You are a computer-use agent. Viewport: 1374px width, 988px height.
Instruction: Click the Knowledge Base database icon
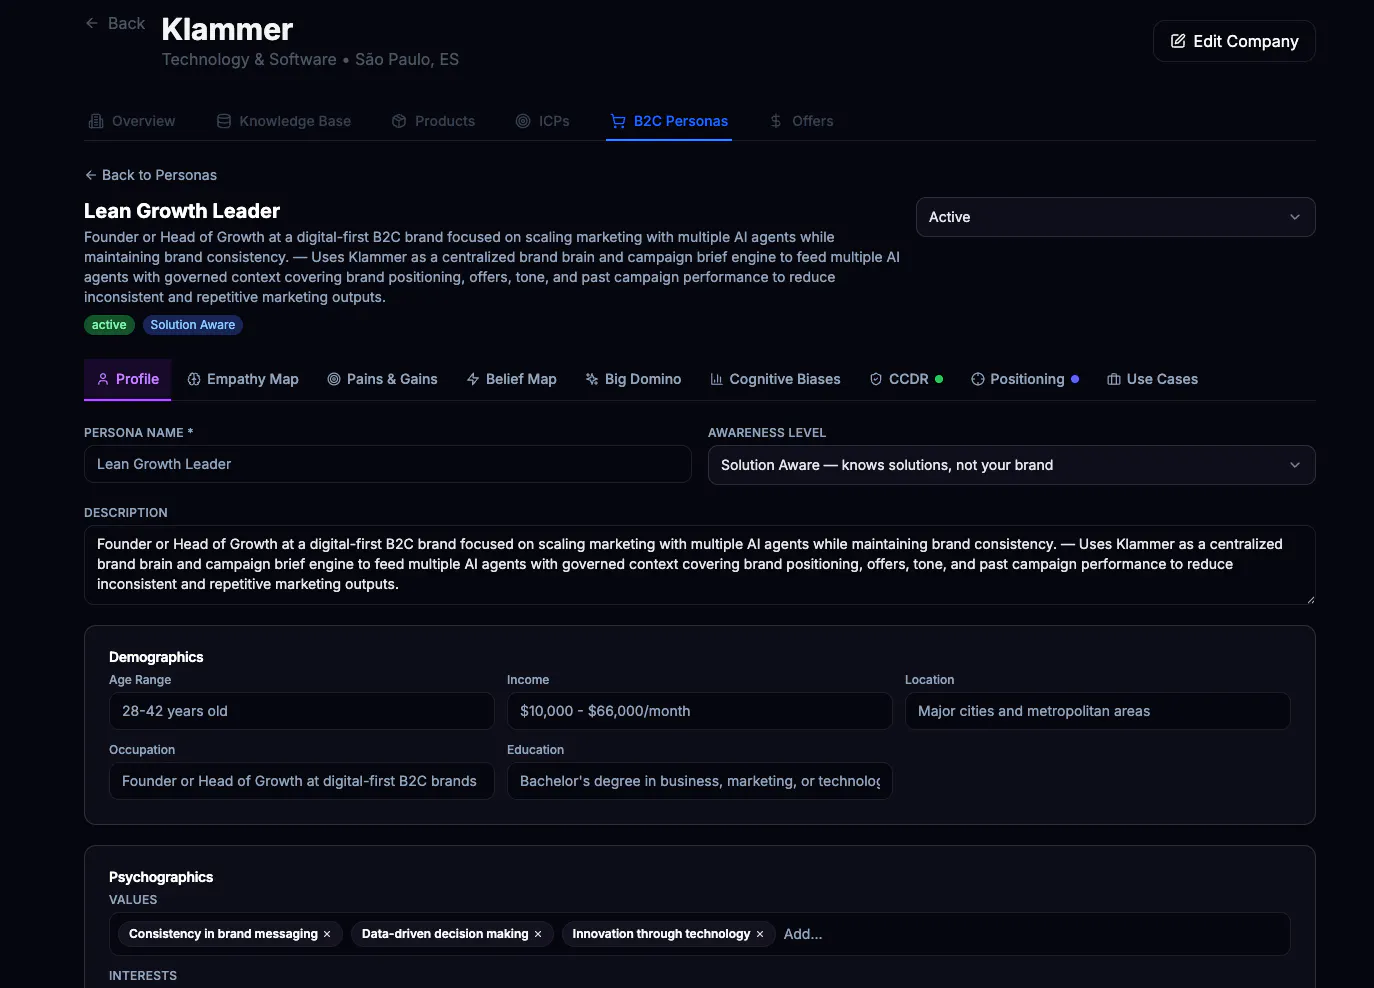224,121
